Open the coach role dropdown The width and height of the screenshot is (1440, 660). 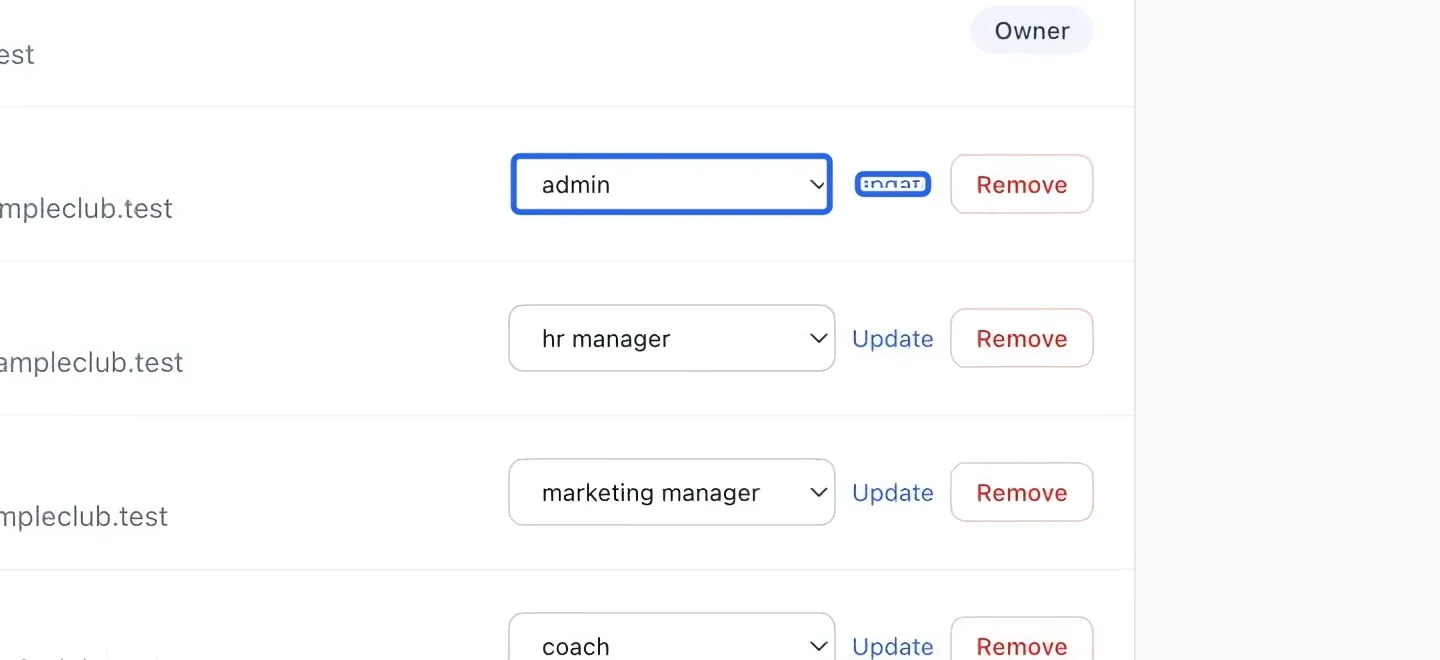point(671,637)
